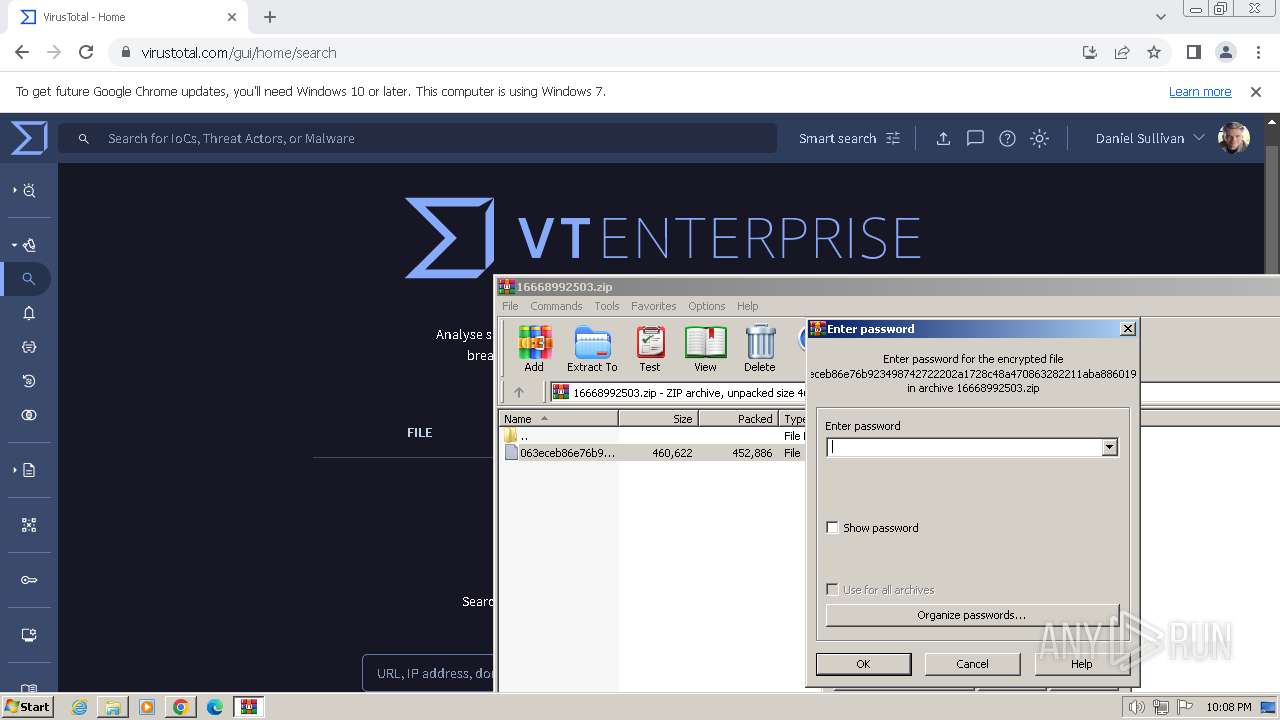Open Smart search filter sliders
Viewport: 1280px width, 720px height.
(x=893, y=138)
